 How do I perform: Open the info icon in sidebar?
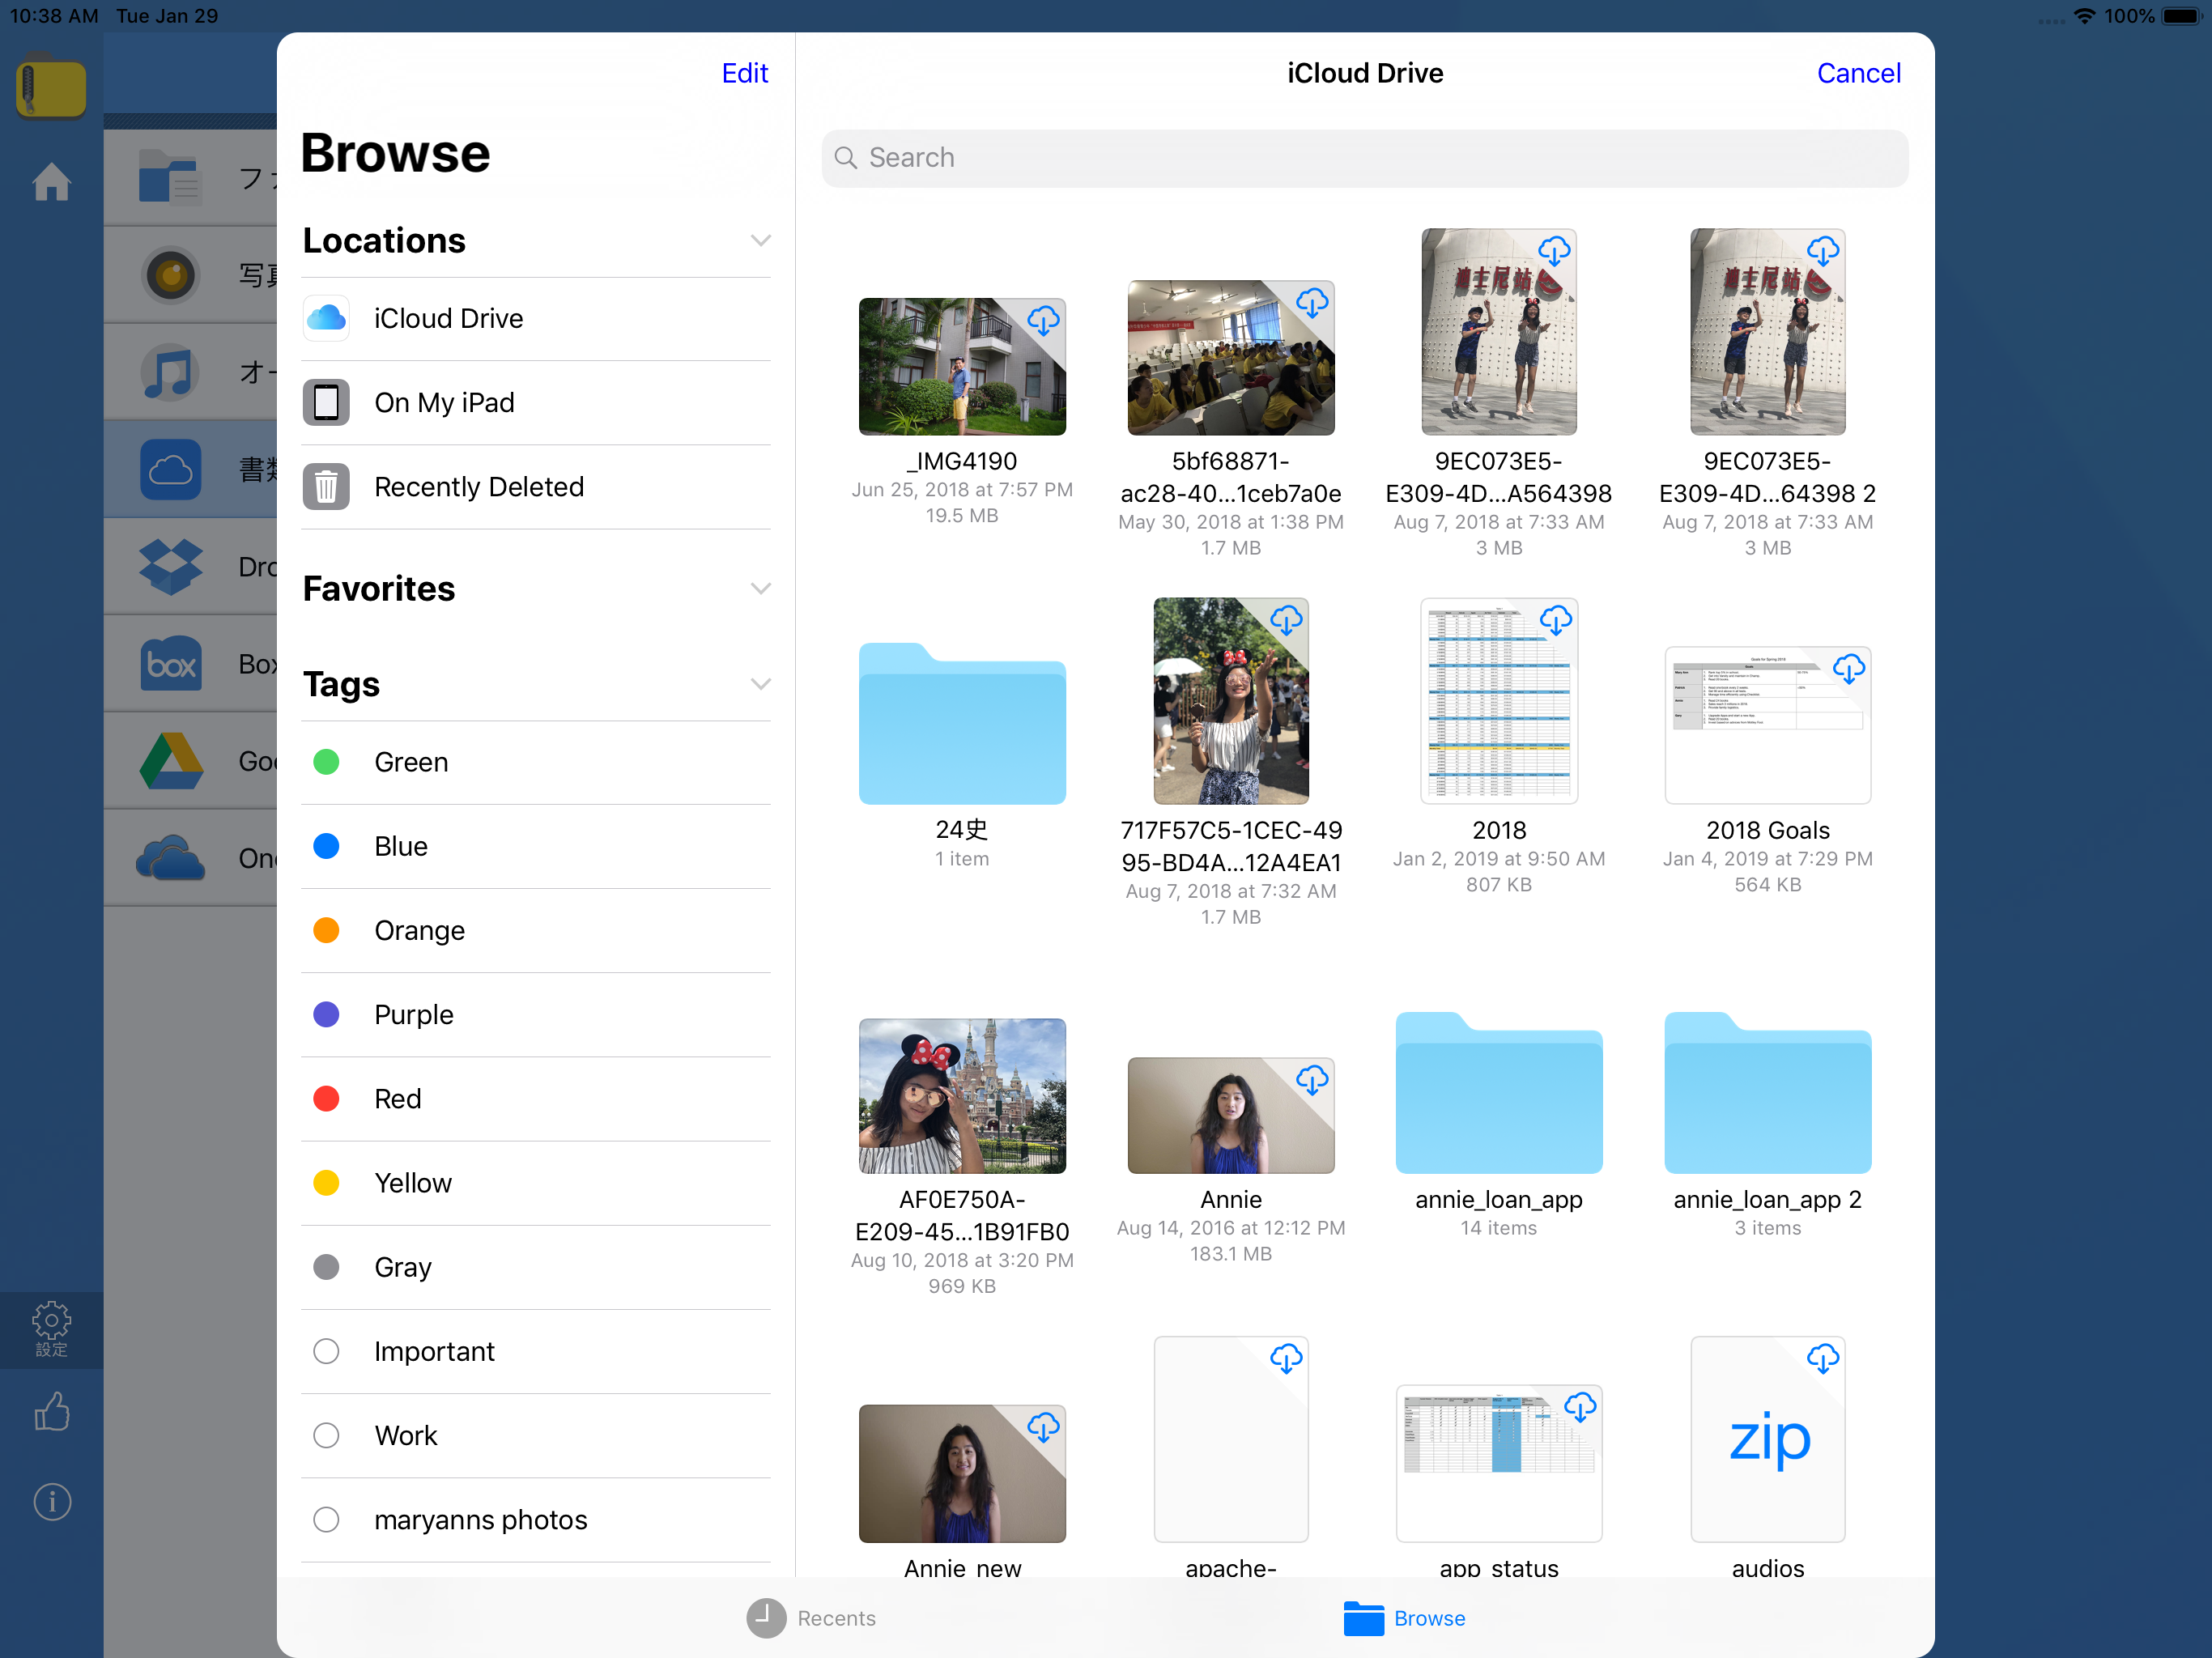(x=51, y=1502)
